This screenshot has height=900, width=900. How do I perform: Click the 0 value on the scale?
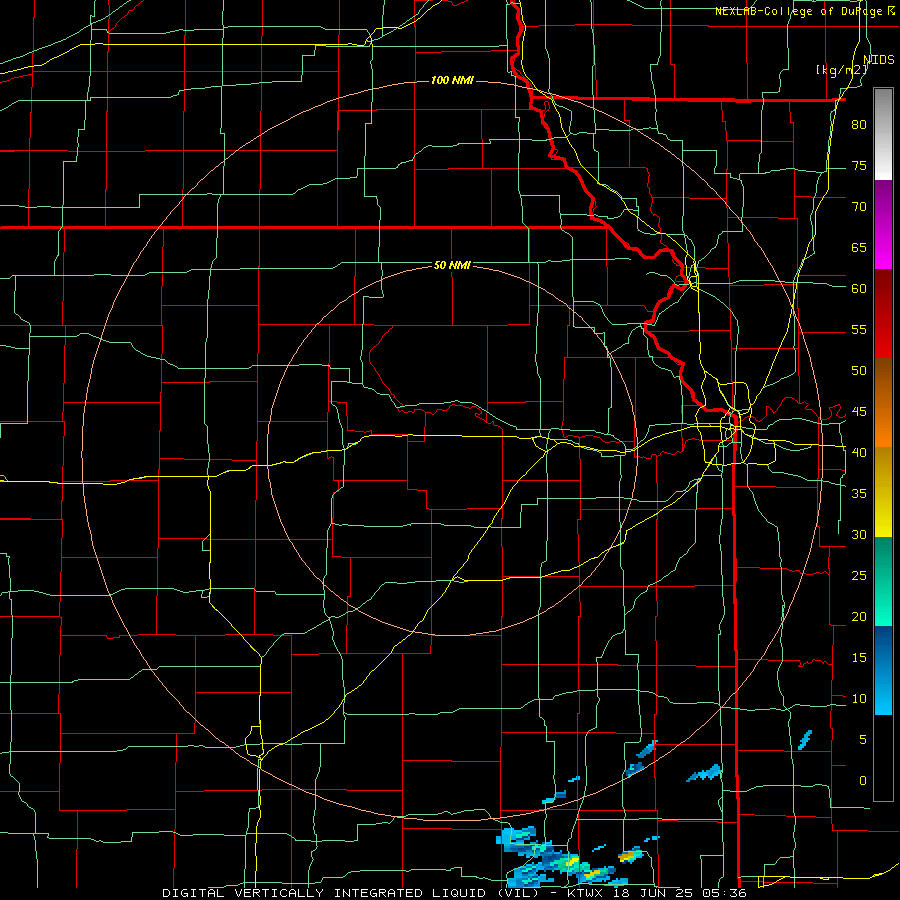863,781
